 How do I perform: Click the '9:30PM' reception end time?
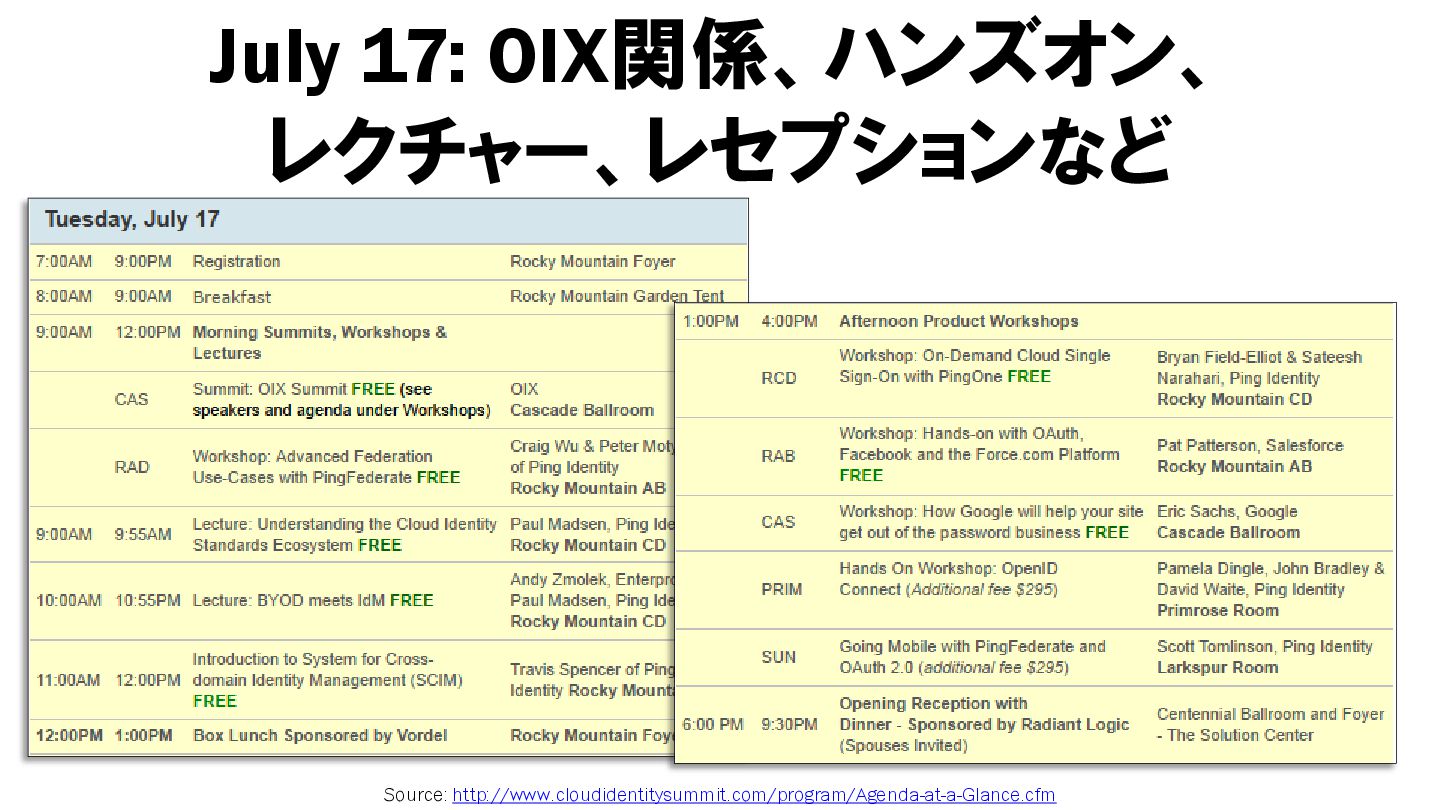pos(790,725)
